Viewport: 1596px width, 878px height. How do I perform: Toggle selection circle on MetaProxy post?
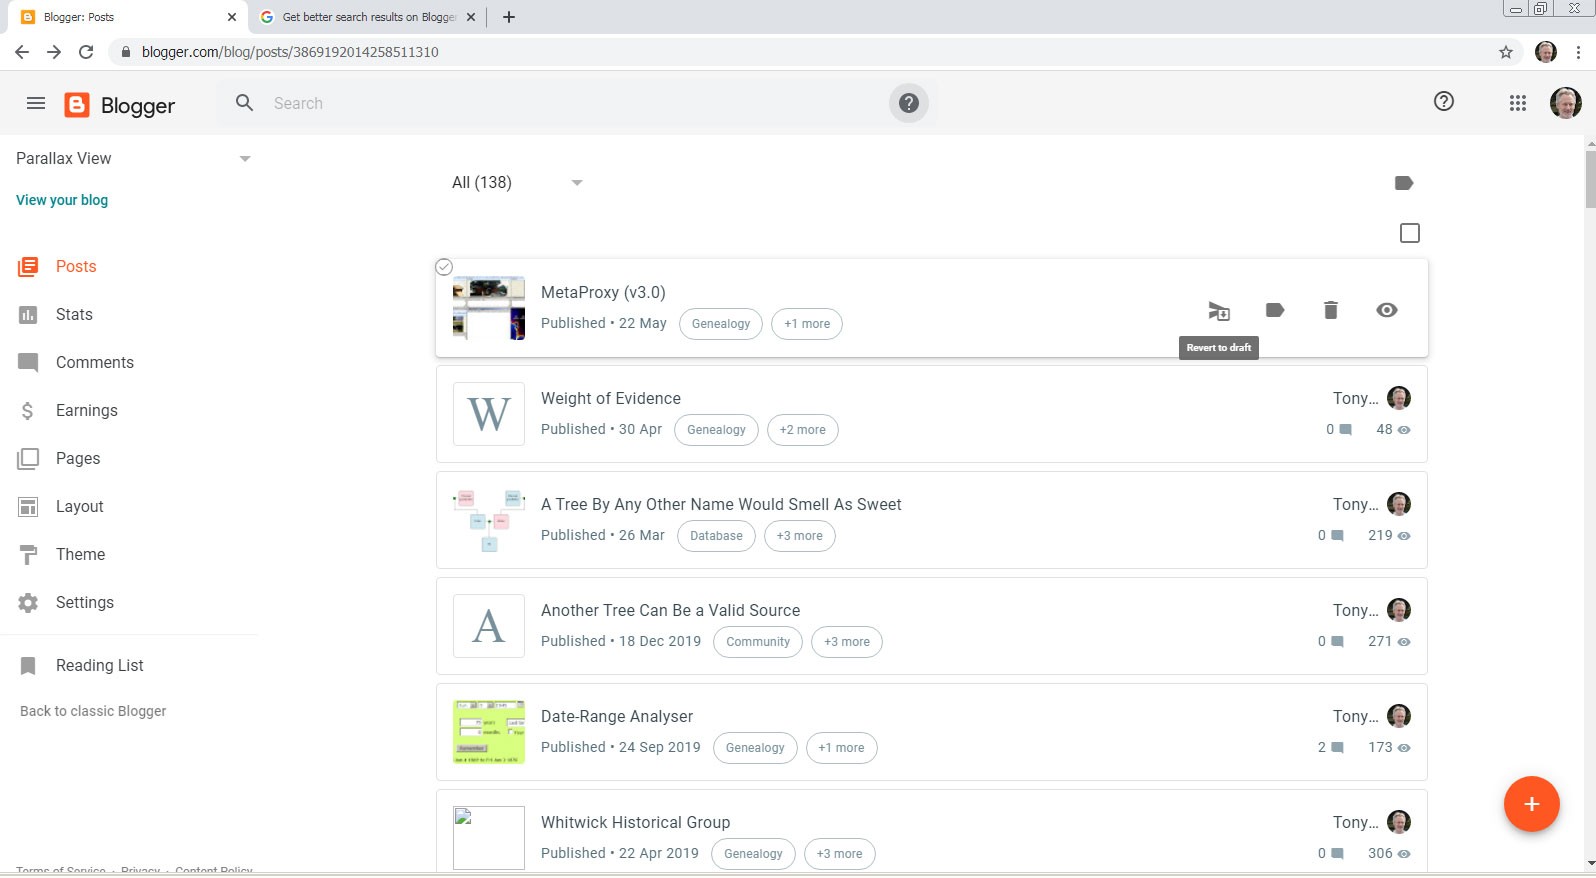point(444,267)
